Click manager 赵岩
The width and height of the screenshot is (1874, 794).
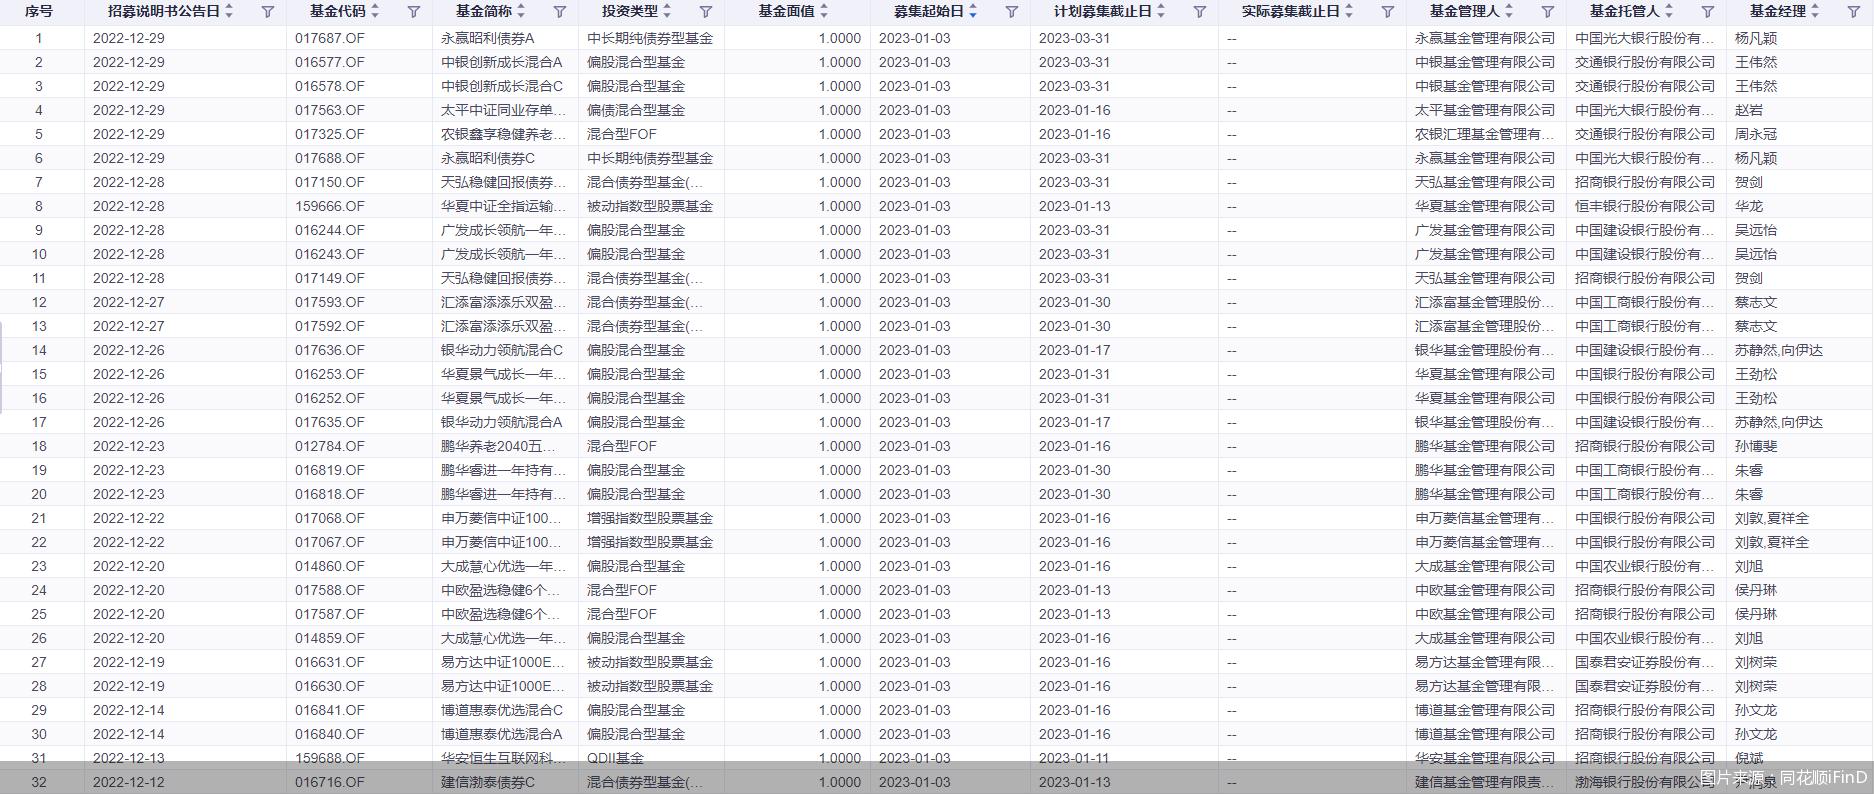1749,110
